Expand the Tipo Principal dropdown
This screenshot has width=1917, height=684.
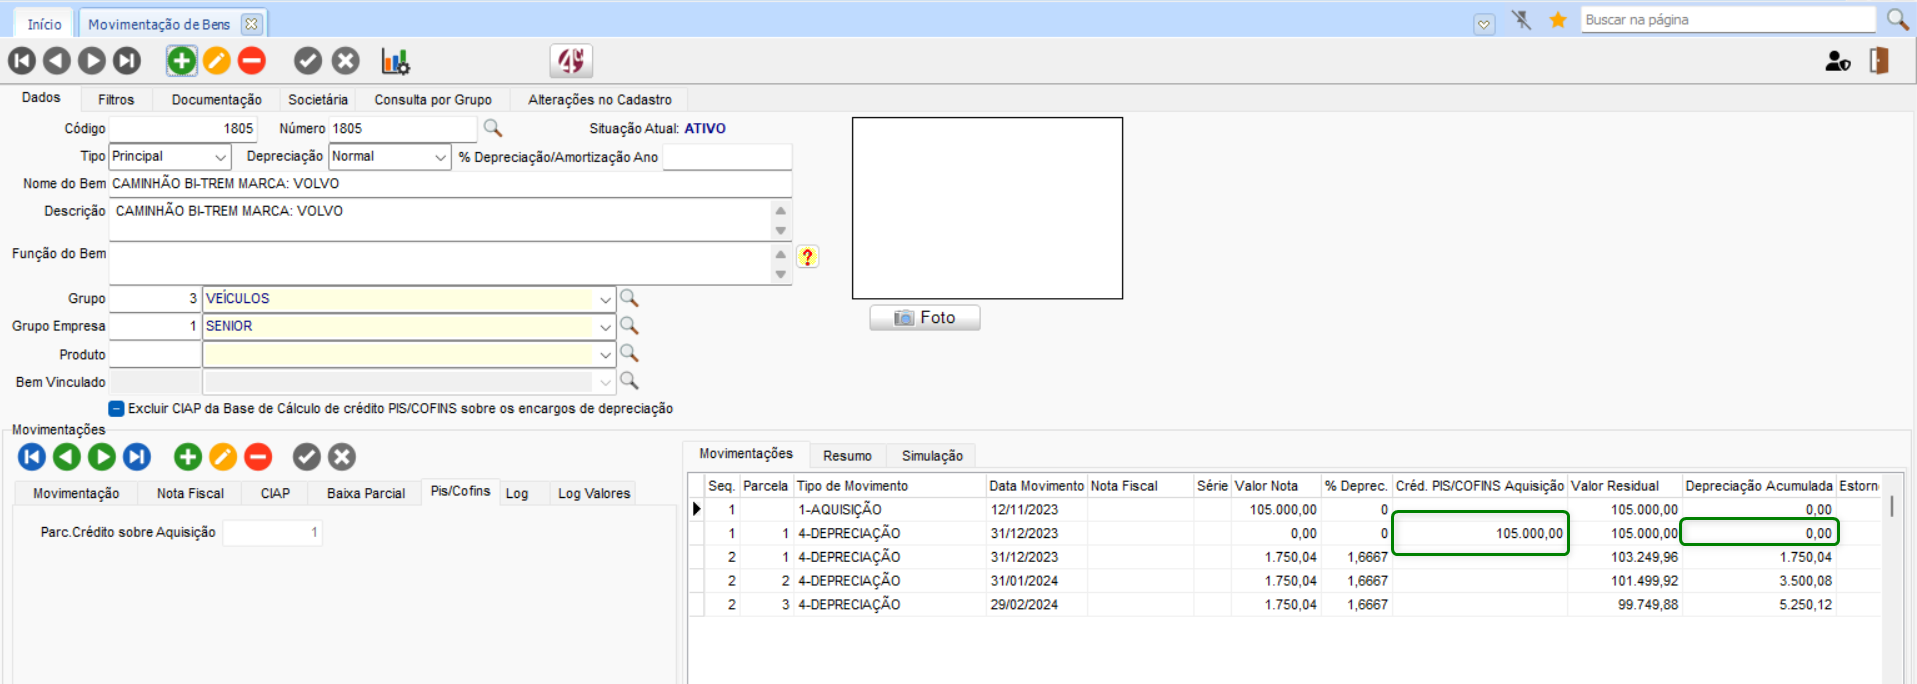220,157
